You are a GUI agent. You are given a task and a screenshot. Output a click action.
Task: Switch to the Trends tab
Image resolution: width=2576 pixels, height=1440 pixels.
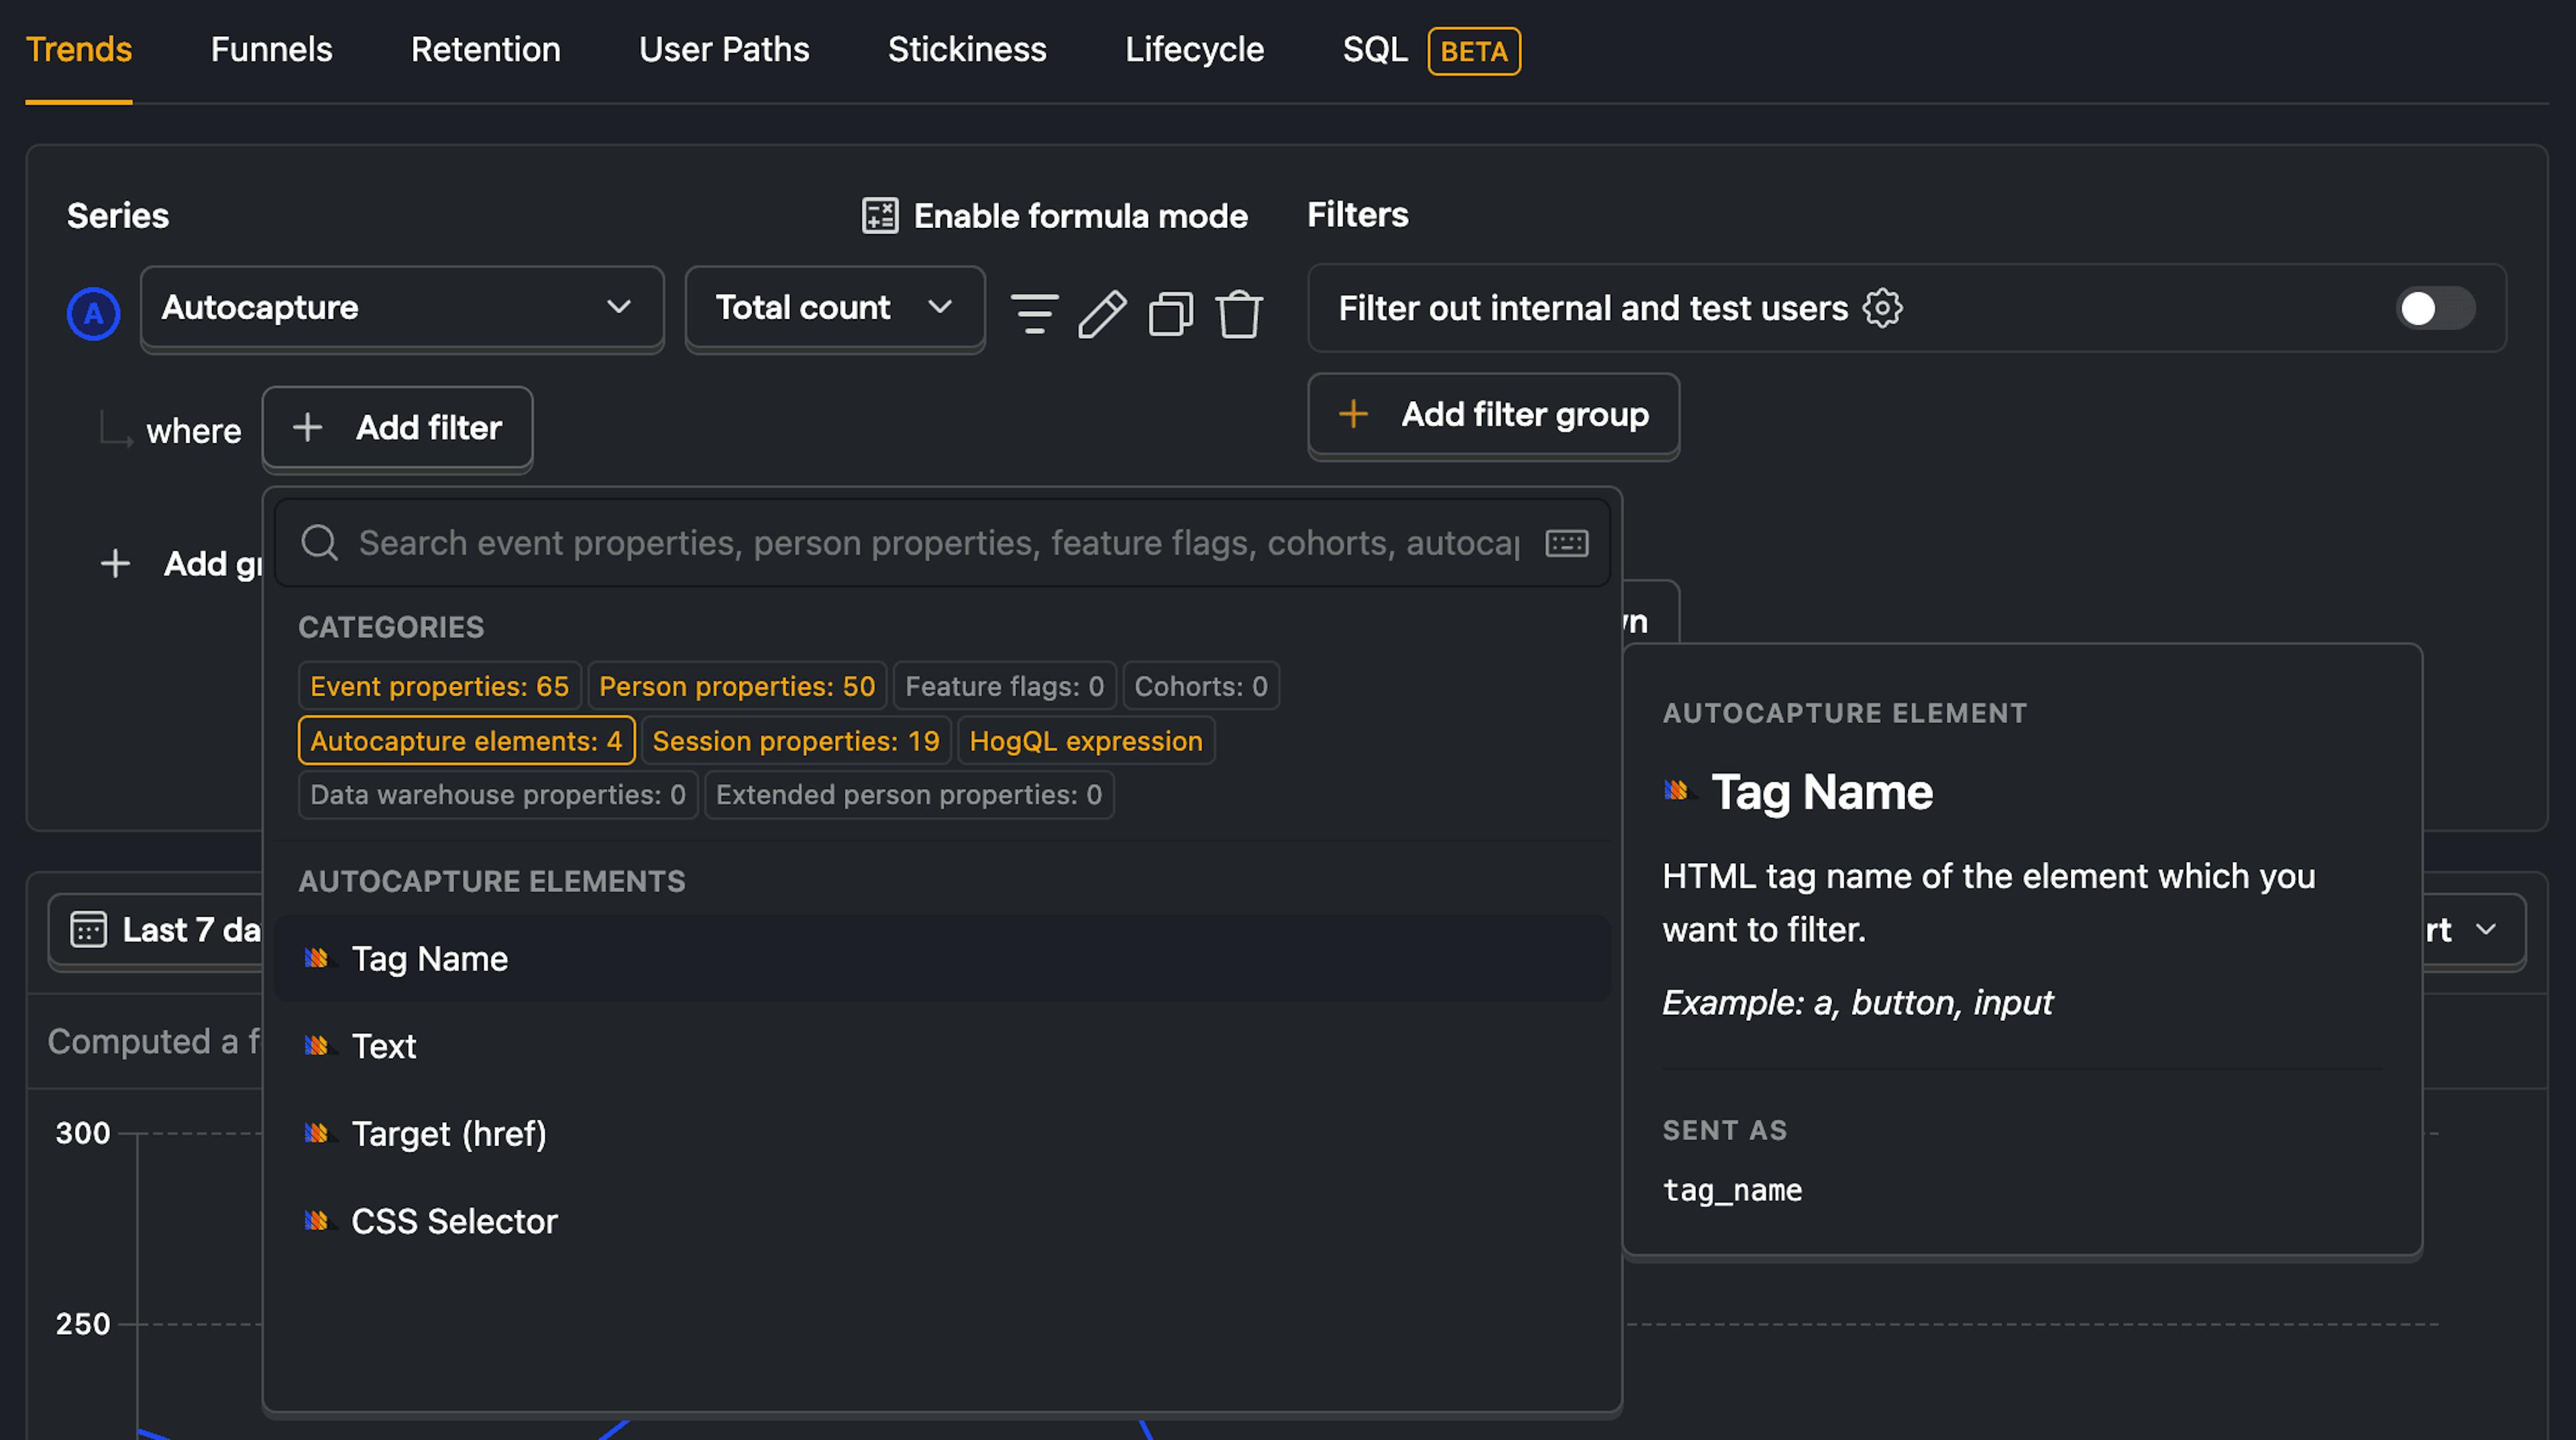point(78,49)
